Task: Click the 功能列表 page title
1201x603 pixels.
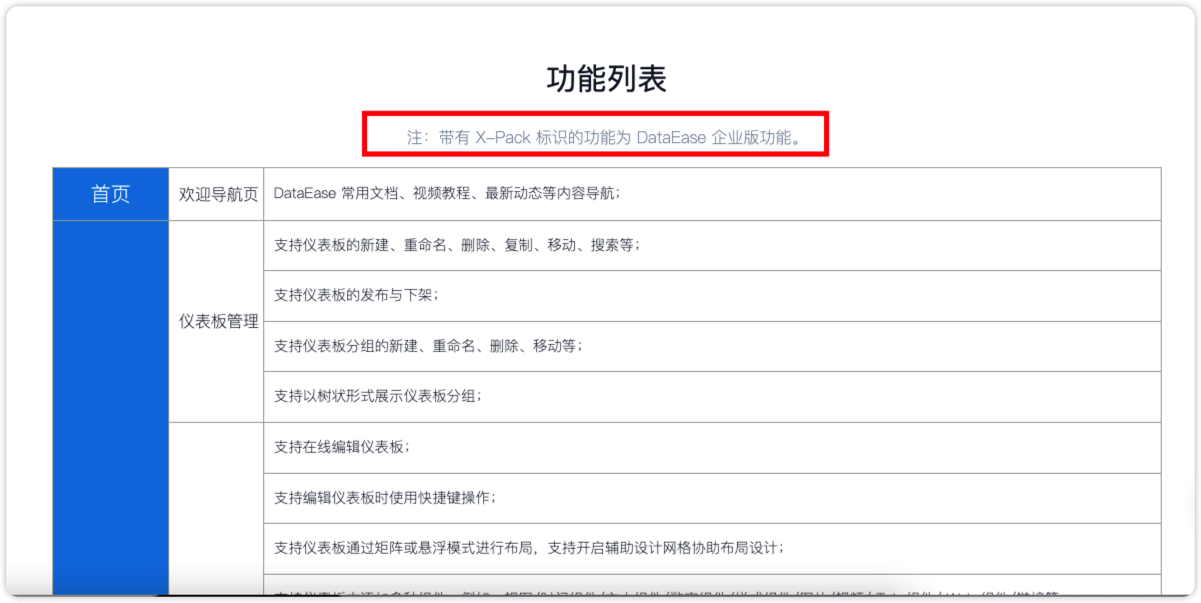Action: click(x=607, y=79)
